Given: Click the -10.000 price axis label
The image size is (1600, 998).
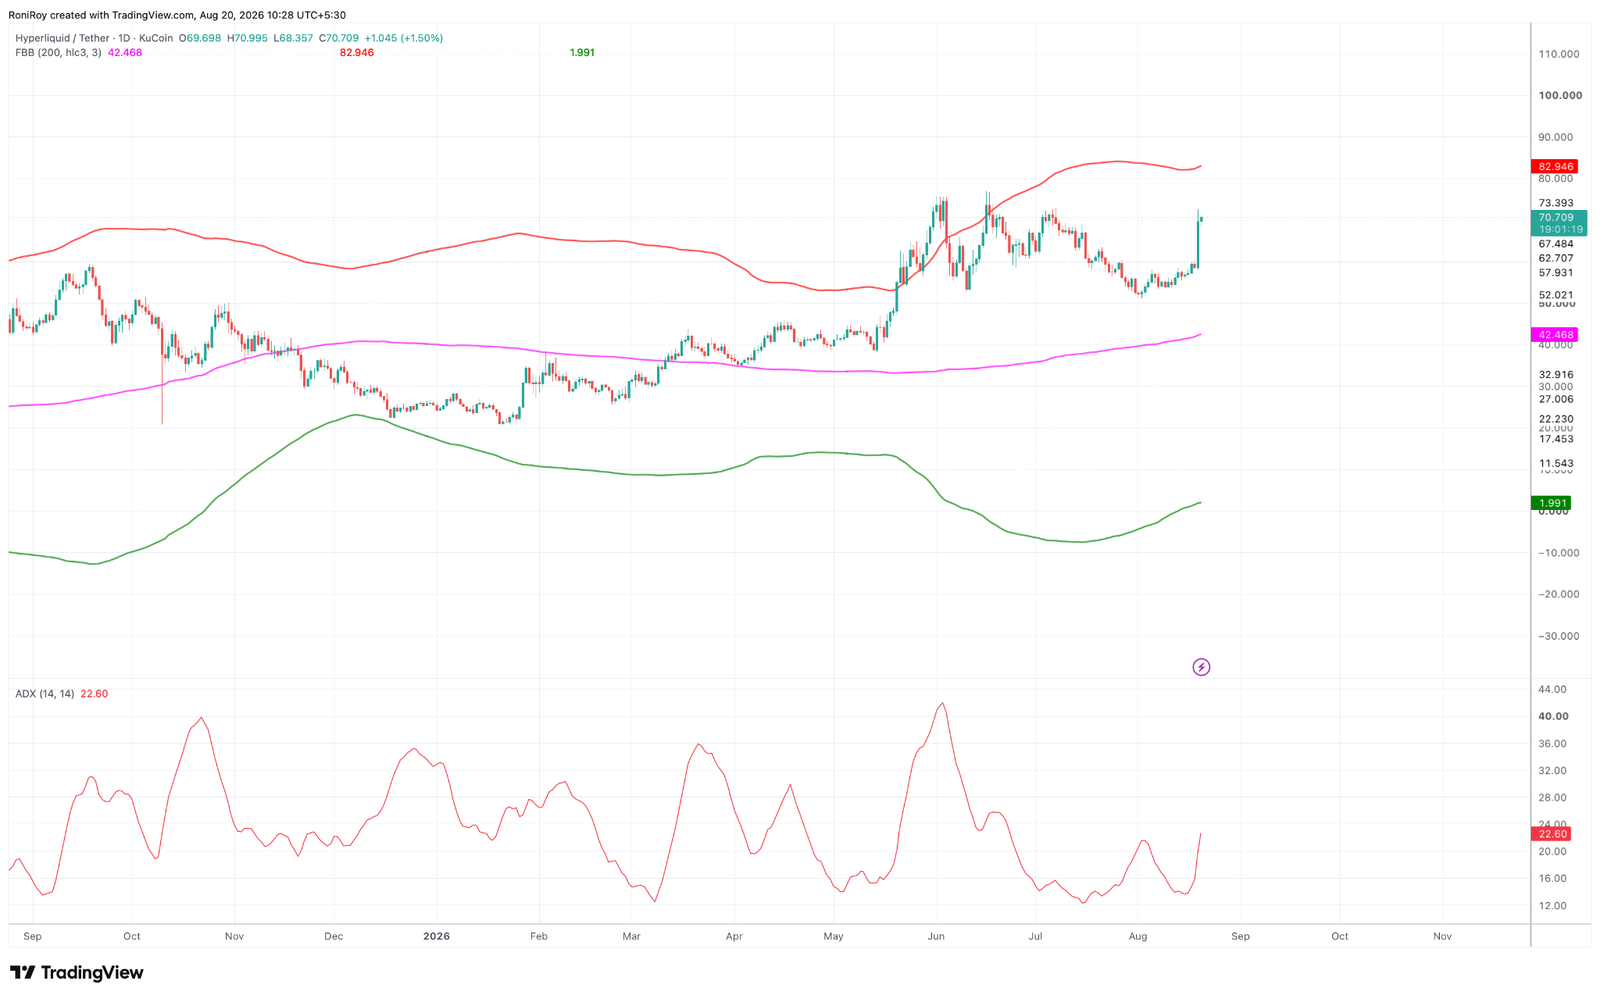Looking at the screenshot, I should click(1557, 553).
